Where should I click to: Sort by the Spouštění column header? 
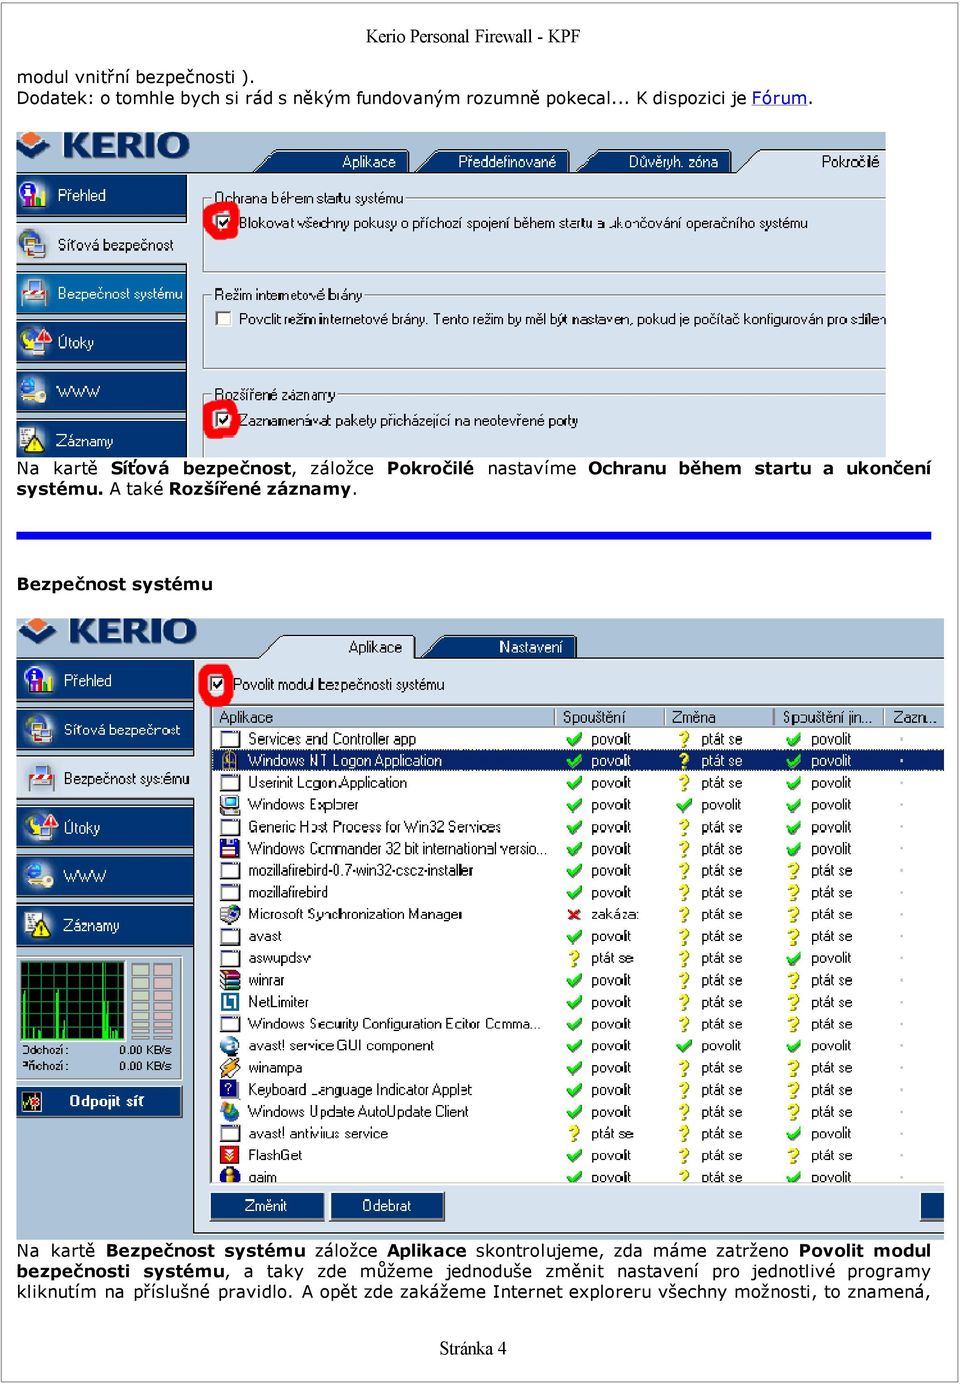(x=611, y=717)
